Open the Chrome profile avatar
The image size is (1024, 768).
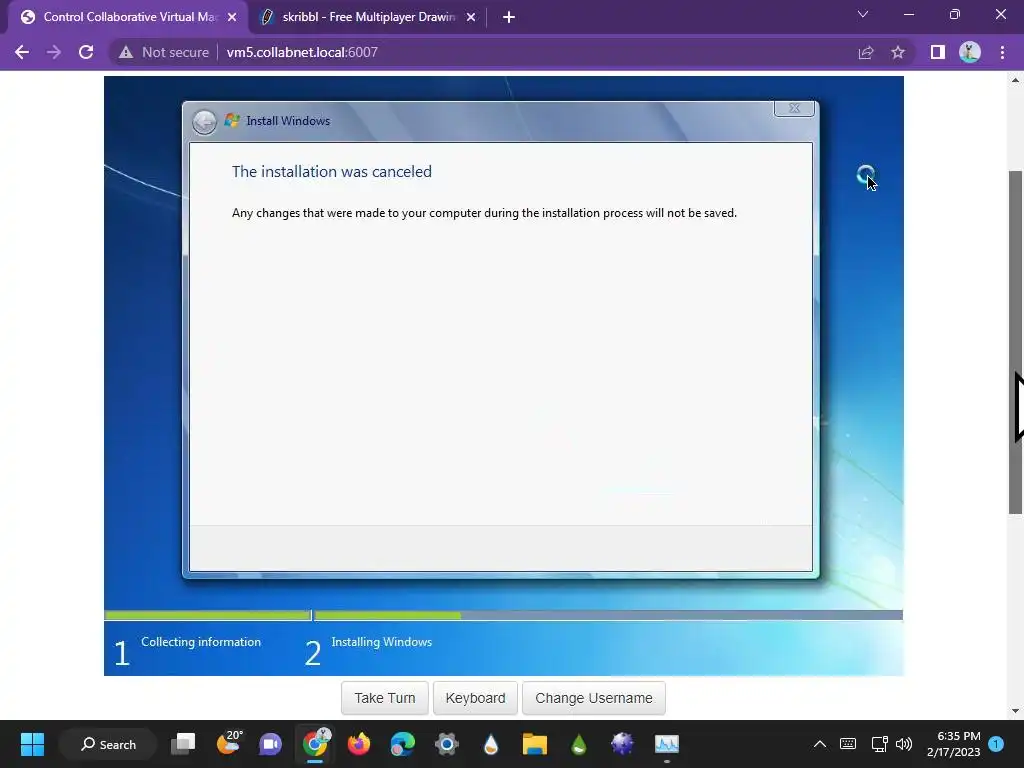click(970, 52)
